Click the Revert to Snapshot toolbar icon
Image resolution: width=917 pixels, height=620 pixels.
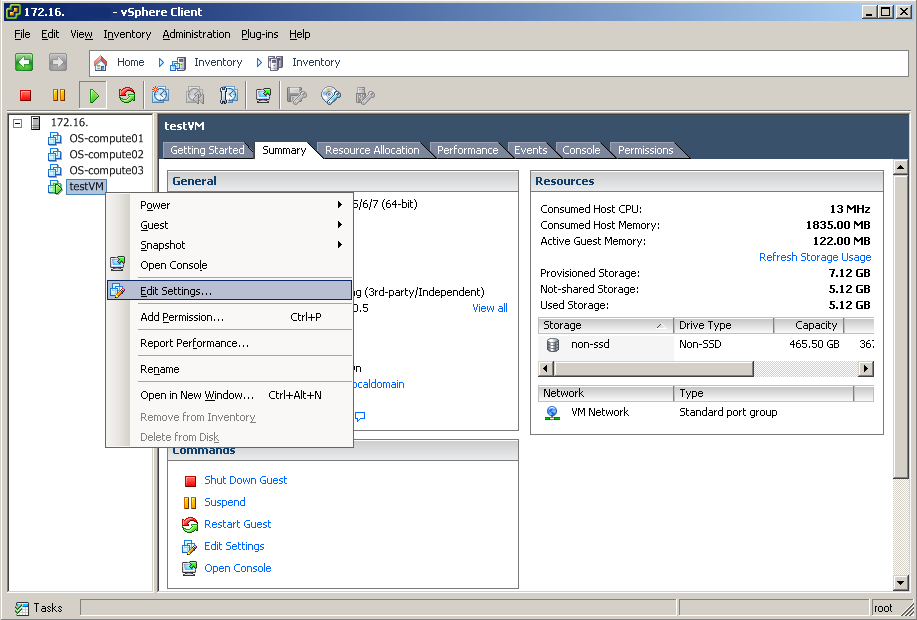[195, 95]
